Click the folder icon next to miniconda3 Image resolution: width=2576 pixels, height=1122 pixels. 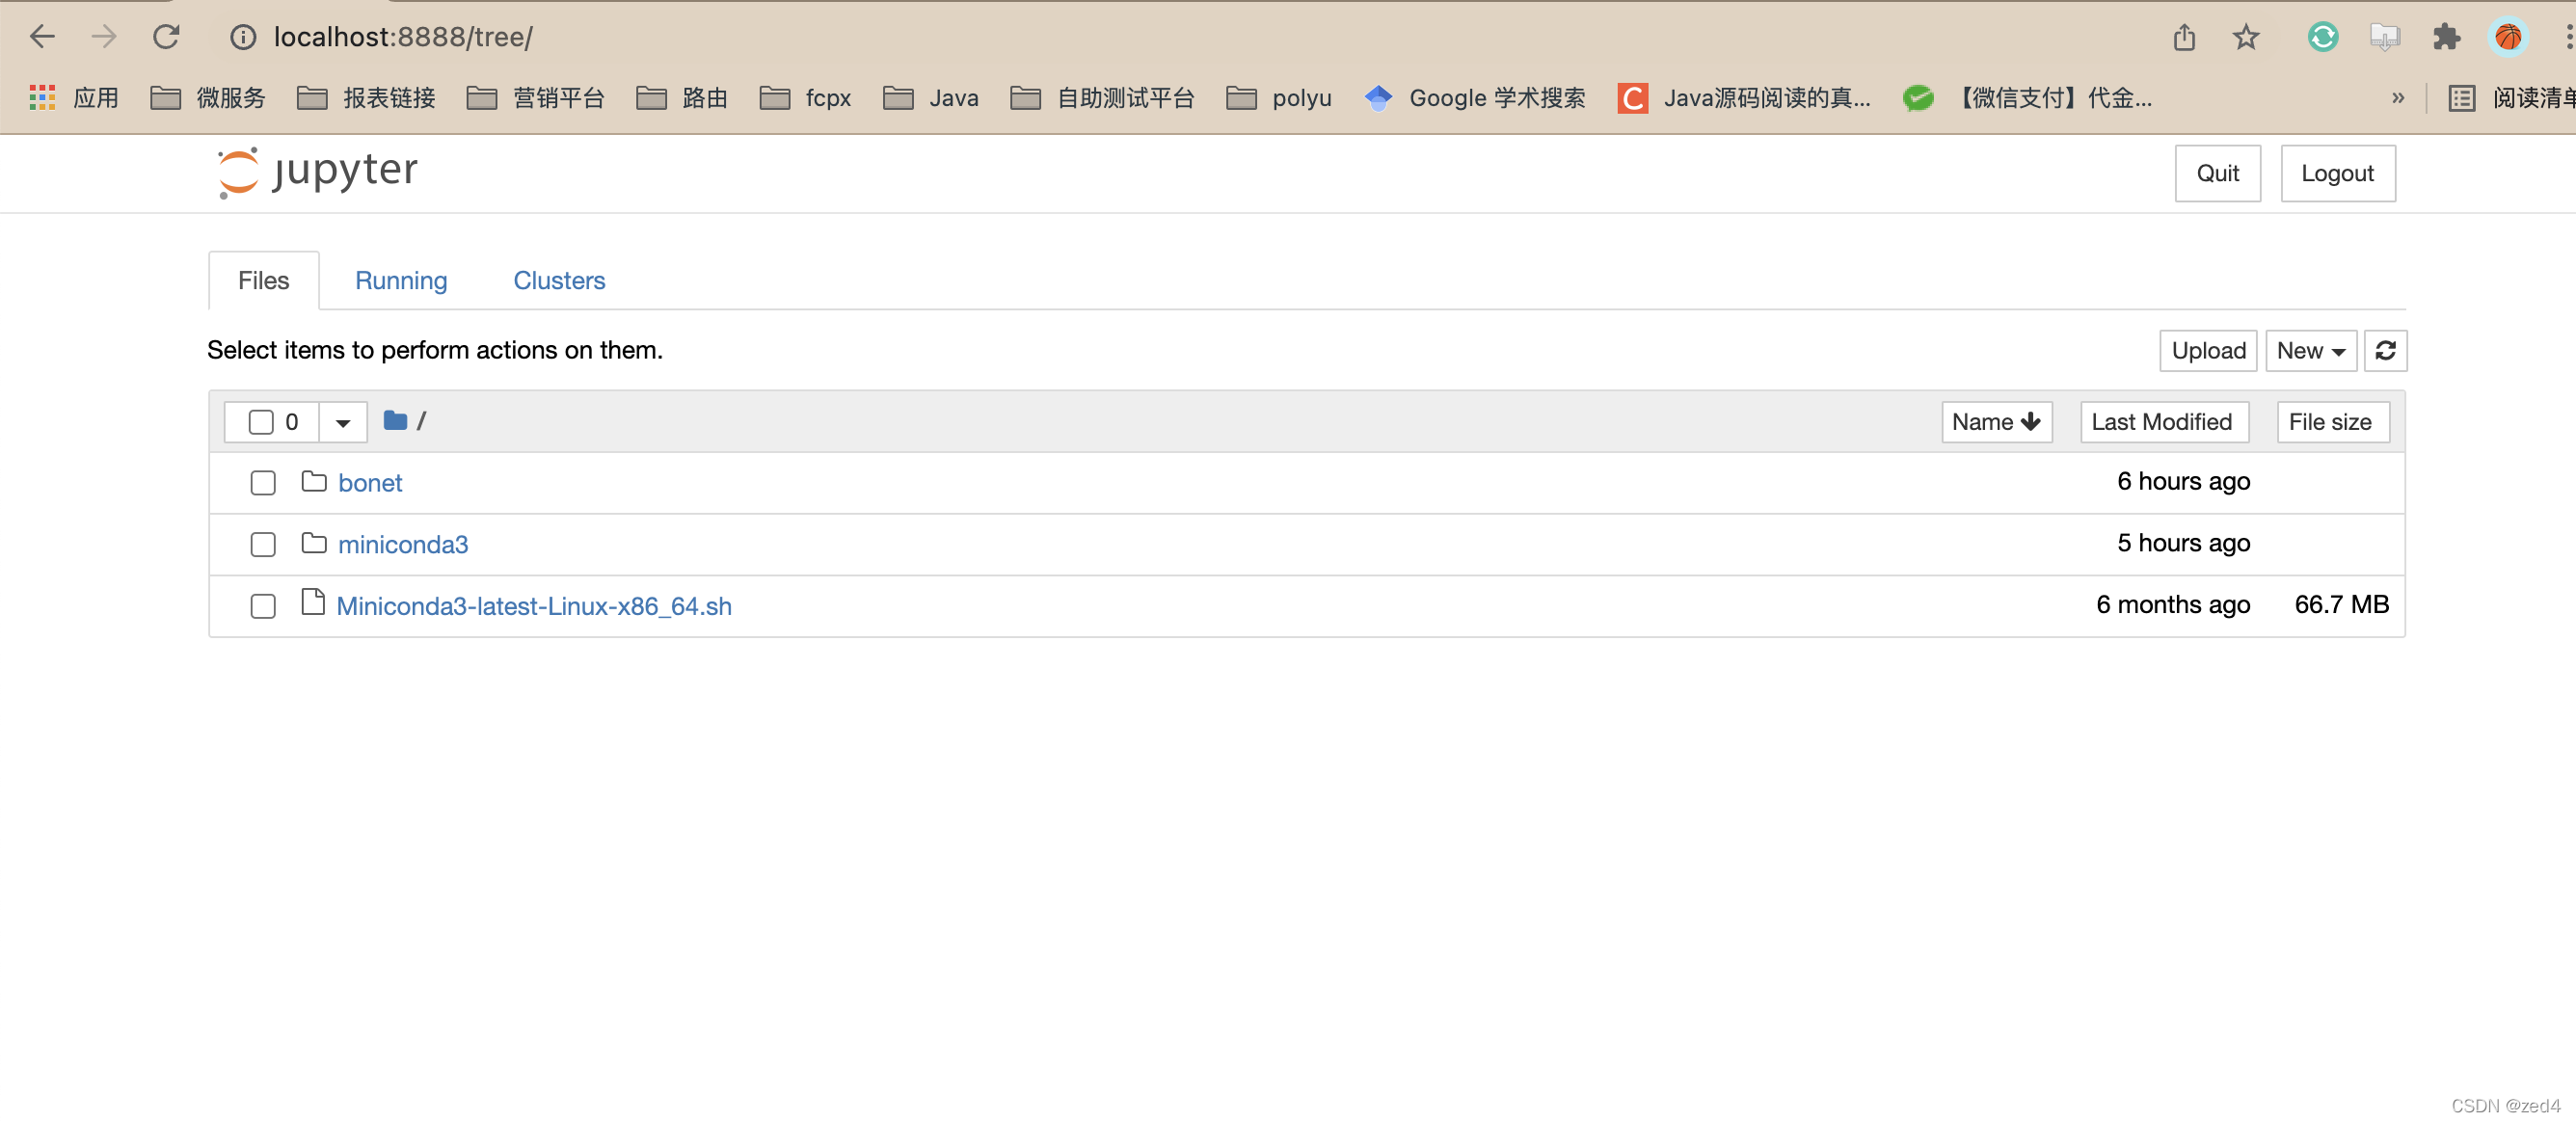coord(314,543)
